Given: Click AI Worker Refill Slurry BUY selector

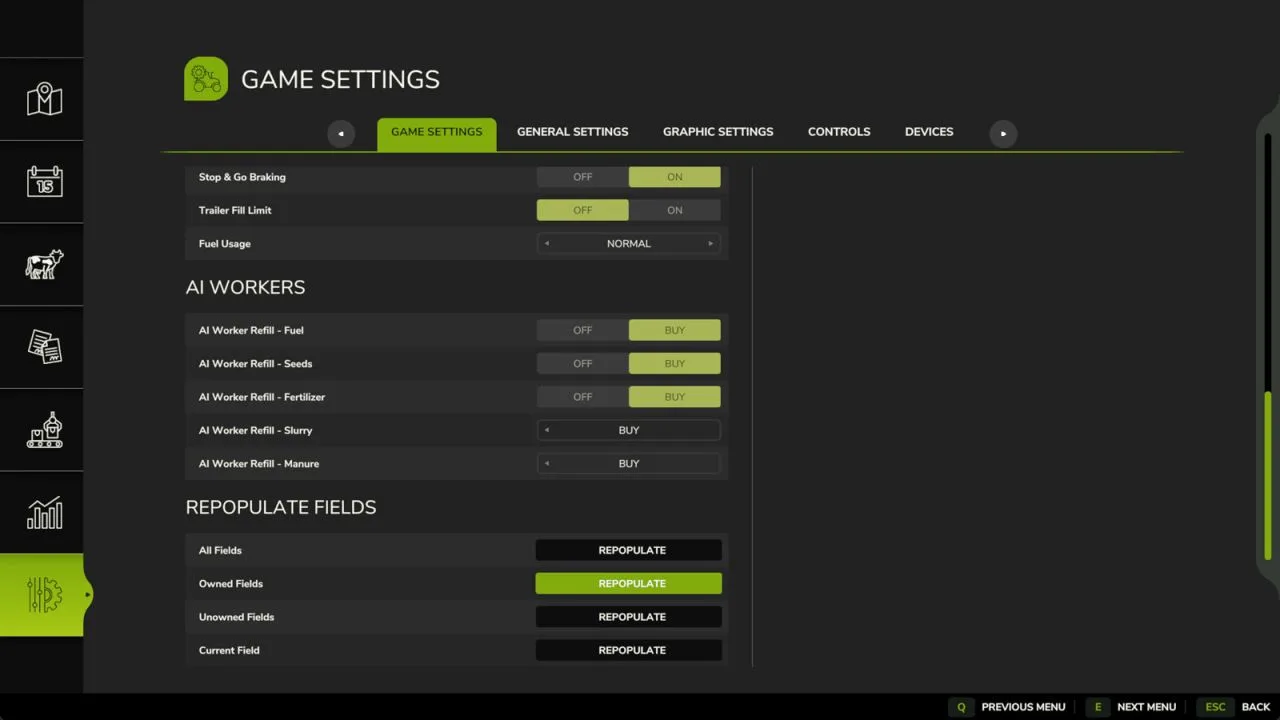Looking at the screenshot, I should pos(629,430).
